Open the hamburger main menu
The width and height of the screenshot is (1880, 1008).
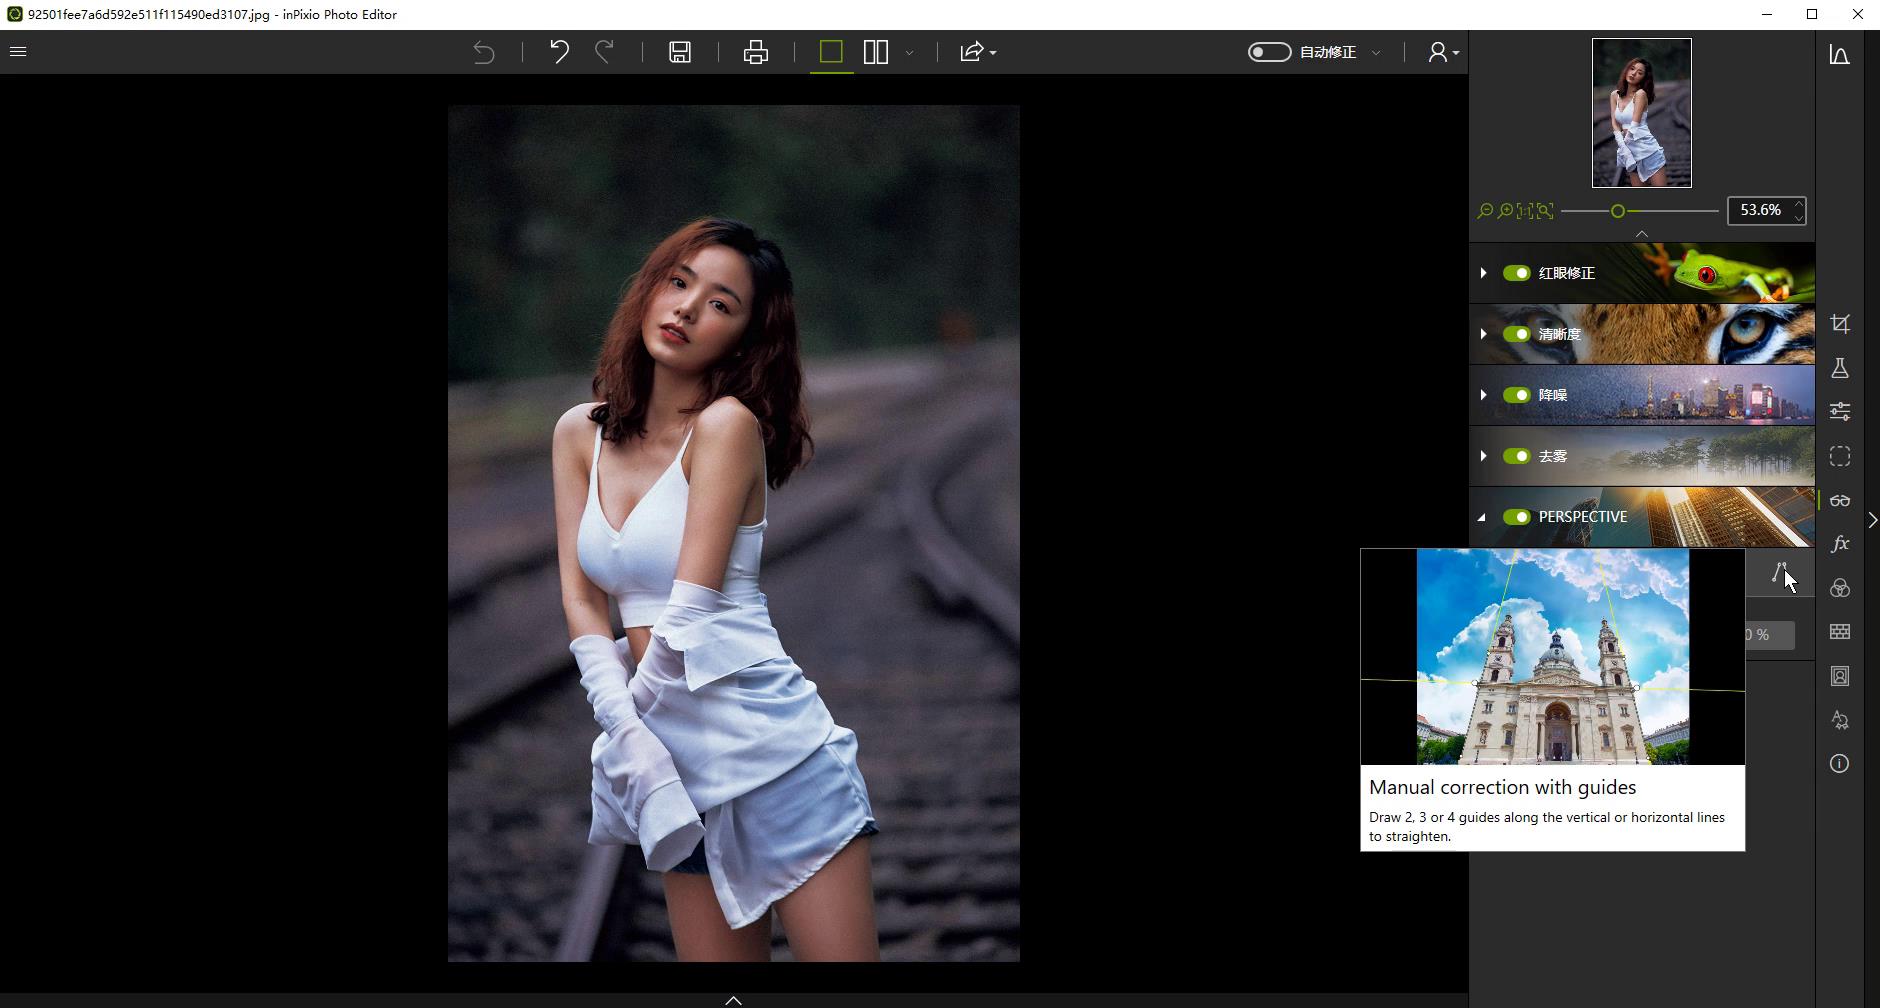(18, 52)
